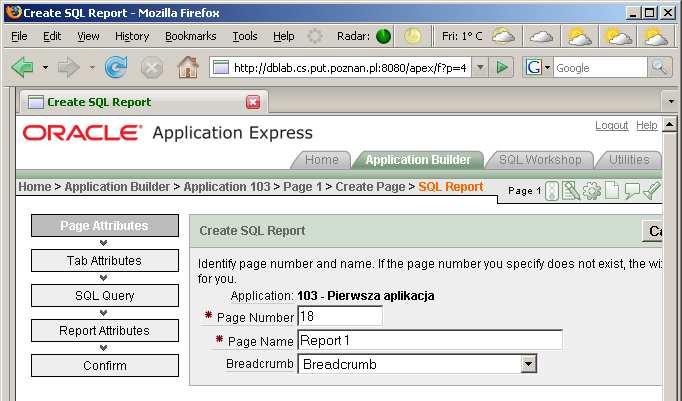Click current weather icon beside 1° C
This screenshot has width=682, height=401.
click(x=503, y=36)
